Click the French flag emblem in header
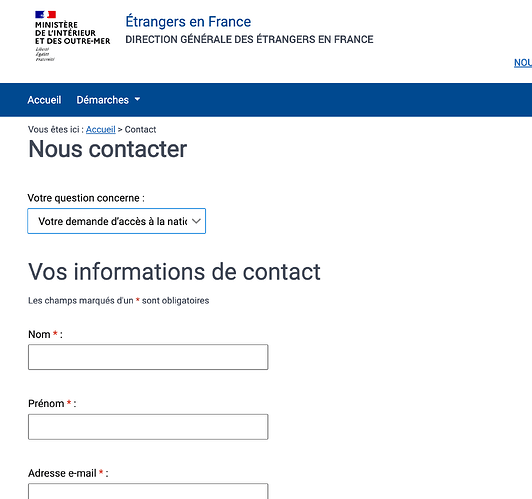Image resolution: width=532 pixels, height=499 pixels. tap(45, 14)
